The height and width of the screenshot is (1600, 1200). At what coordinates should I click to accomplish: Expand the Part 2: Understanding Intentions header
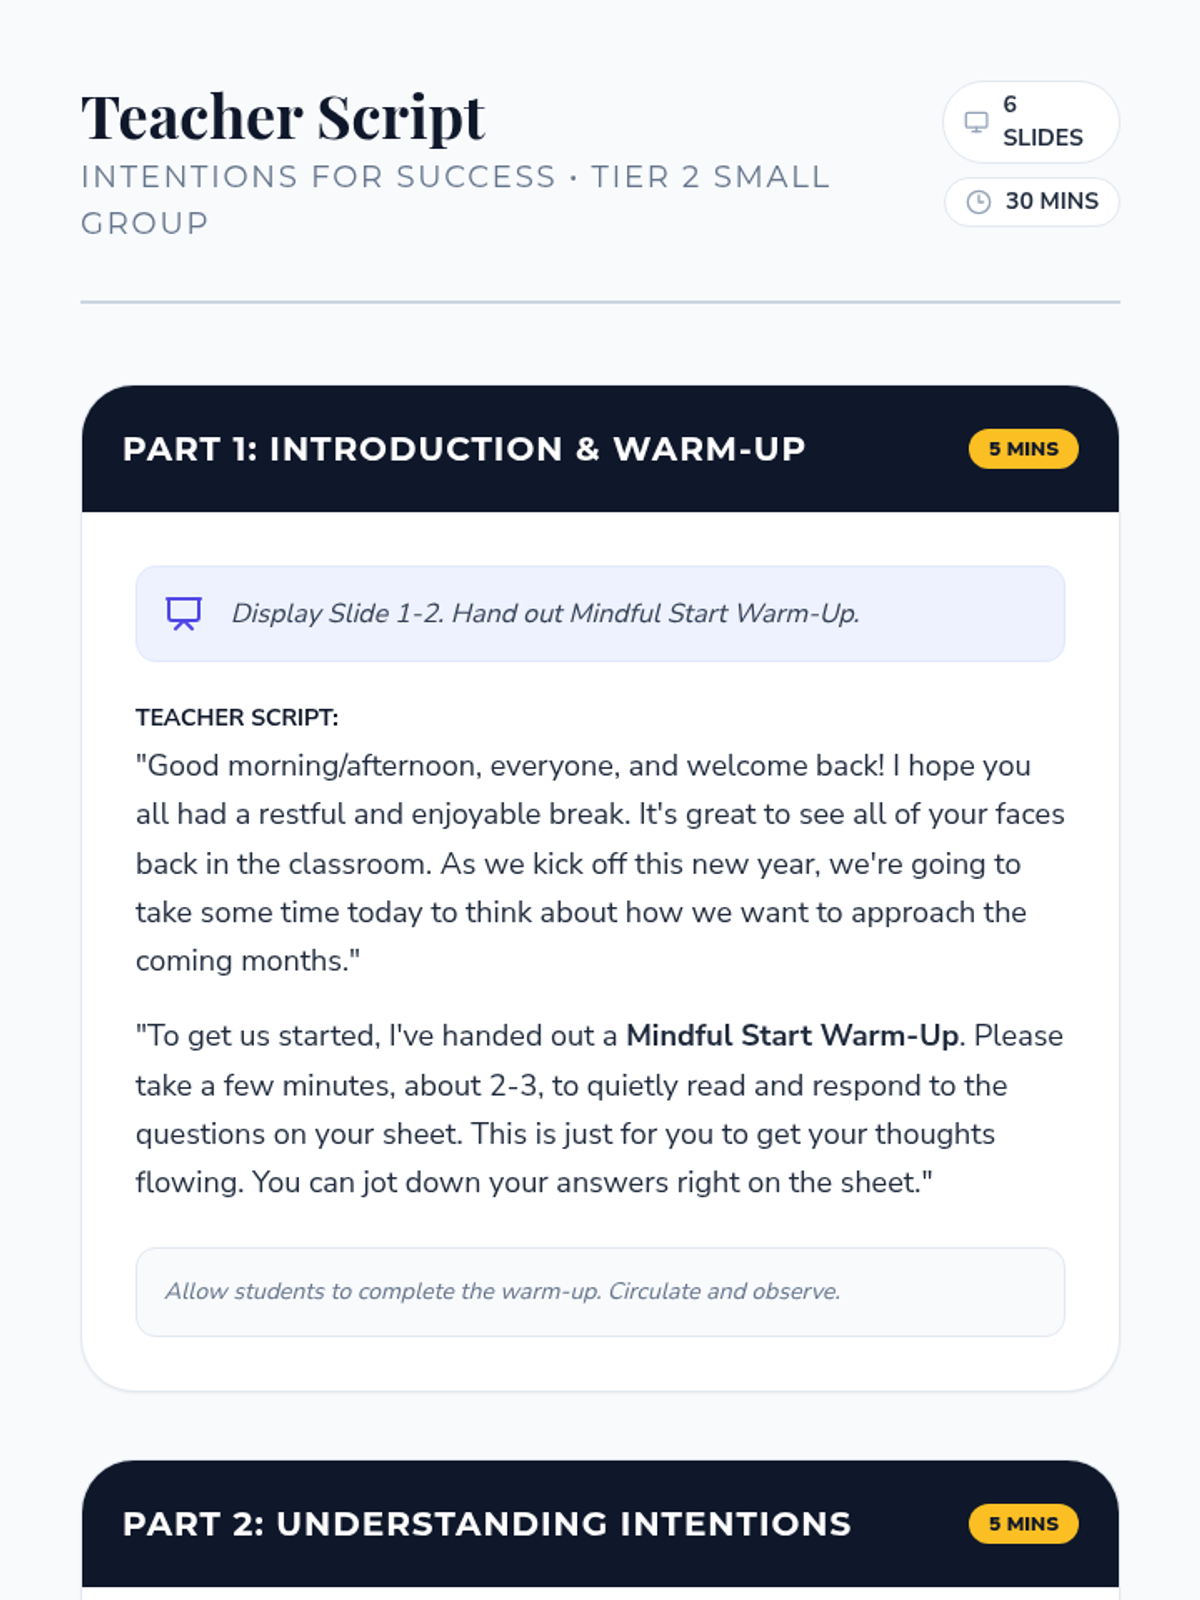coord(600,1524)
